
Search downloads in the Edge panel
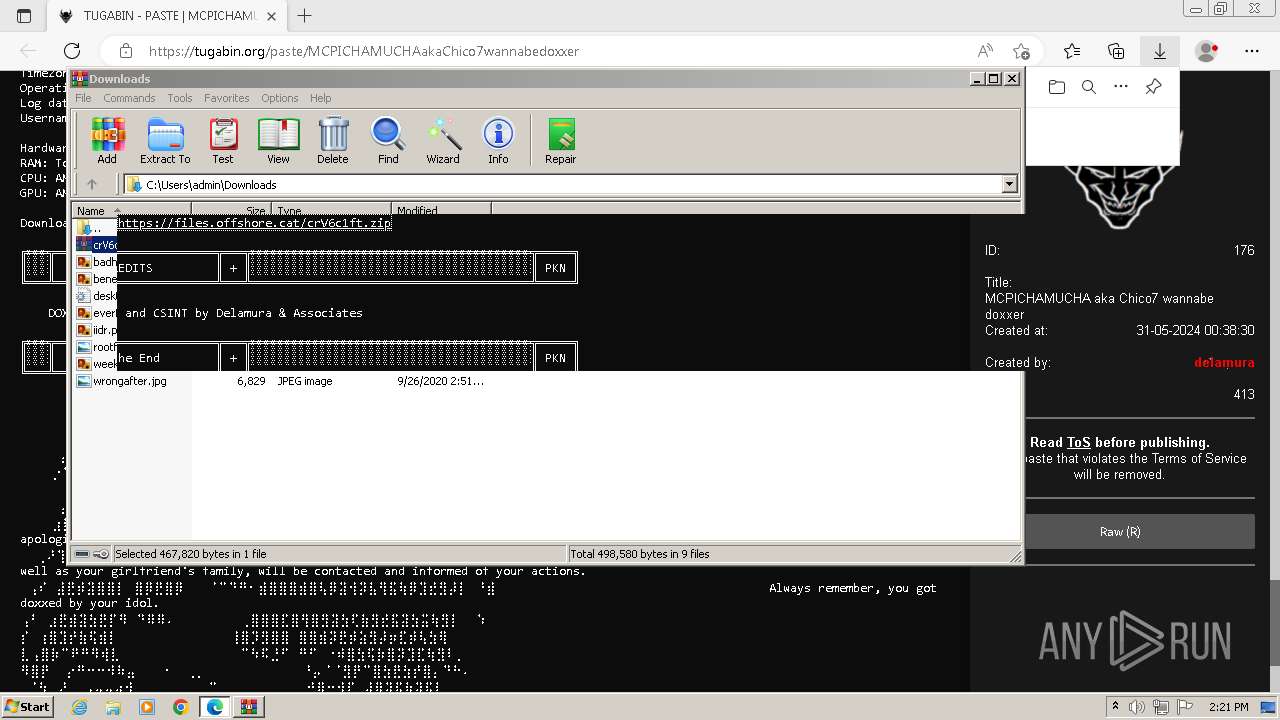[1089, 87]
